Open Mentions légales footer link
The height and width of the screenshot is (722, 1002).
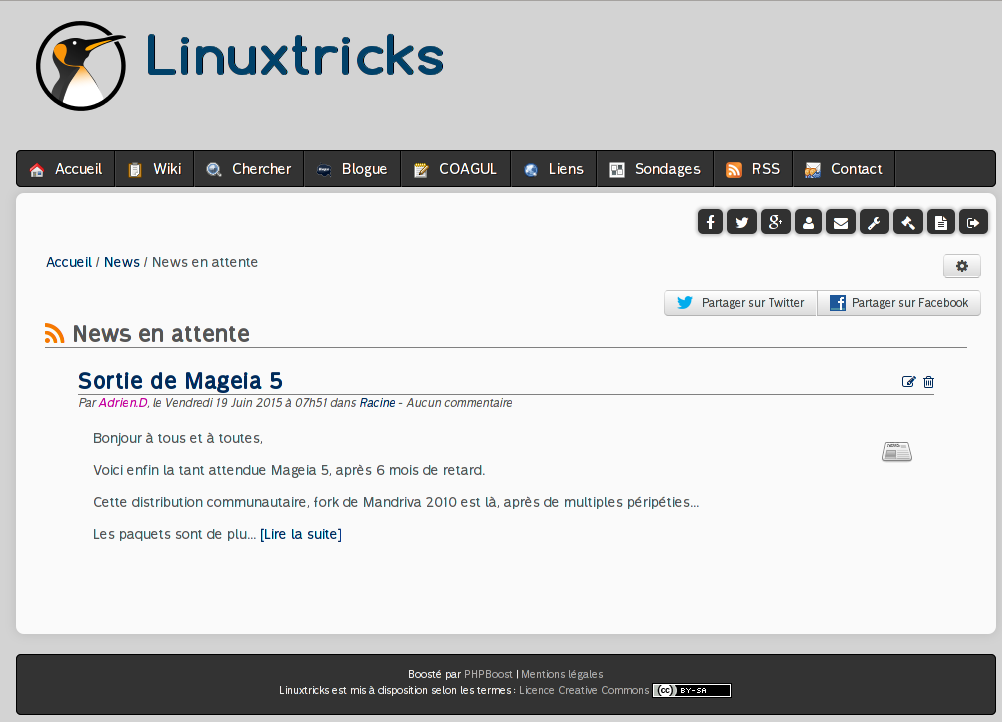click(562, 674)
